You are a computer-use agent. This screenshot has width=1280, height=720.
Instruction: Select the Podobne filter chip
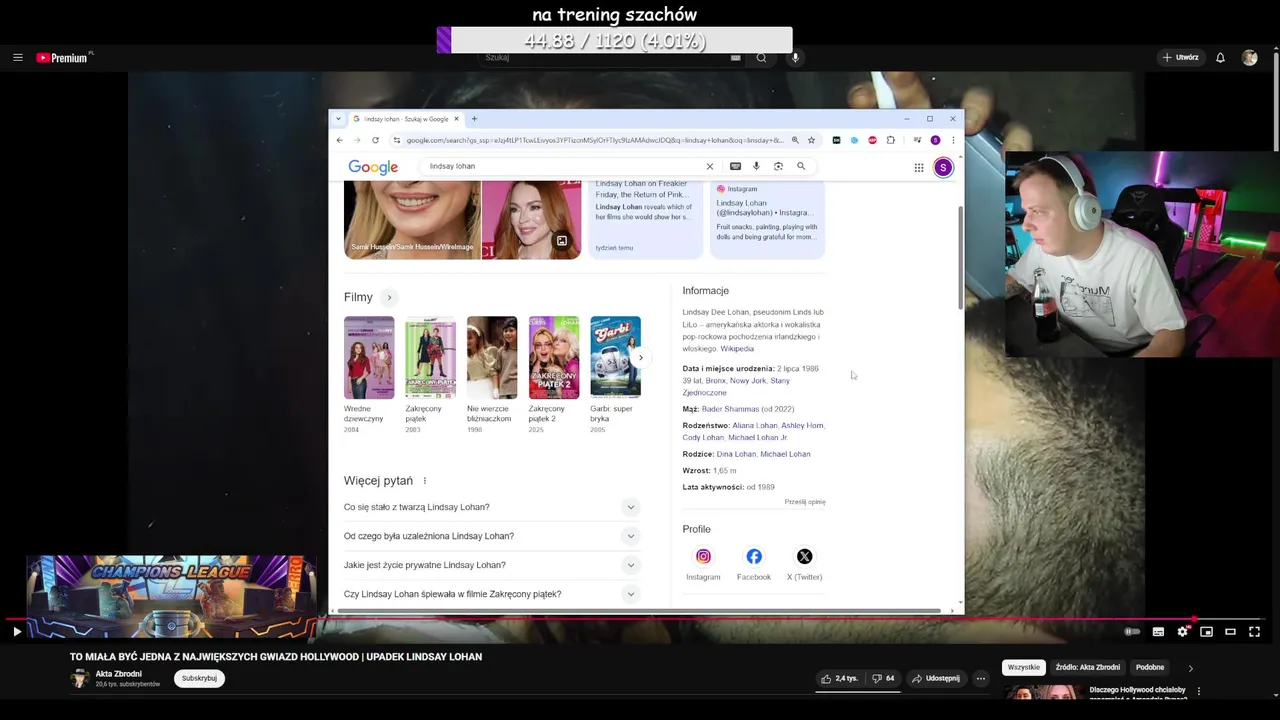[x=1150, y=667]
